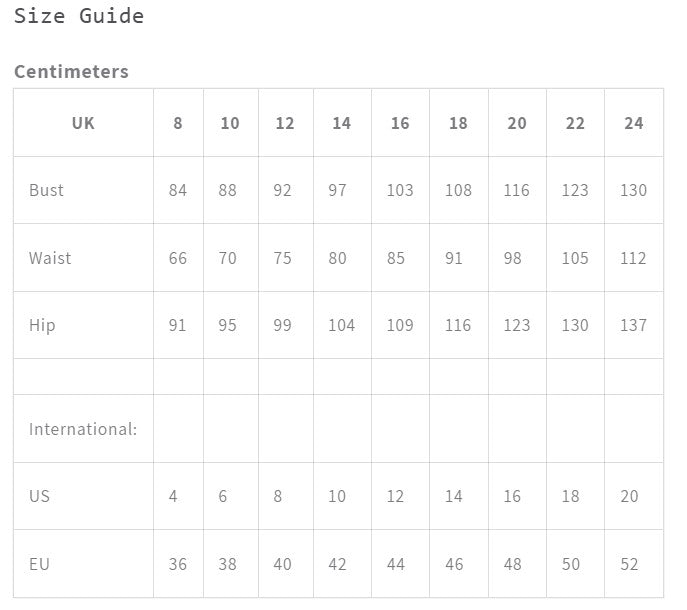Click waist value 112 for size 24
This screenshot has height=610, width=687.
pos(633,258)
